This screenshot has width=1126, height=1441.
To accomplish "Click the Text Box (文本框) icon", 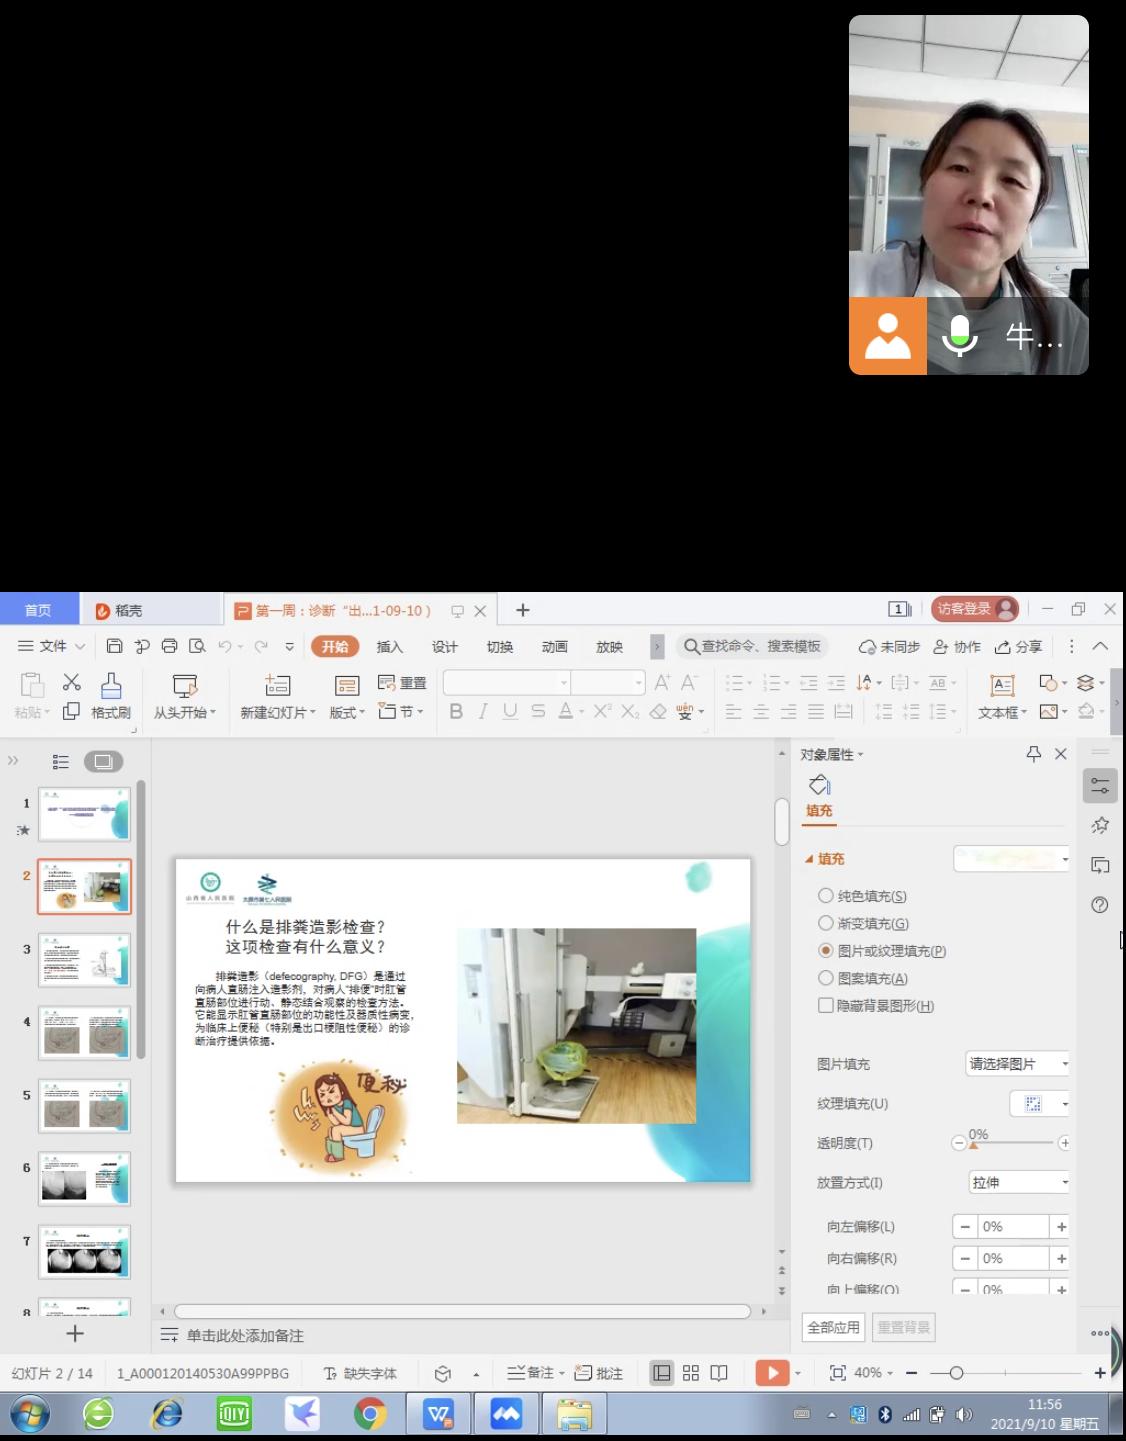I will 1001,686.
